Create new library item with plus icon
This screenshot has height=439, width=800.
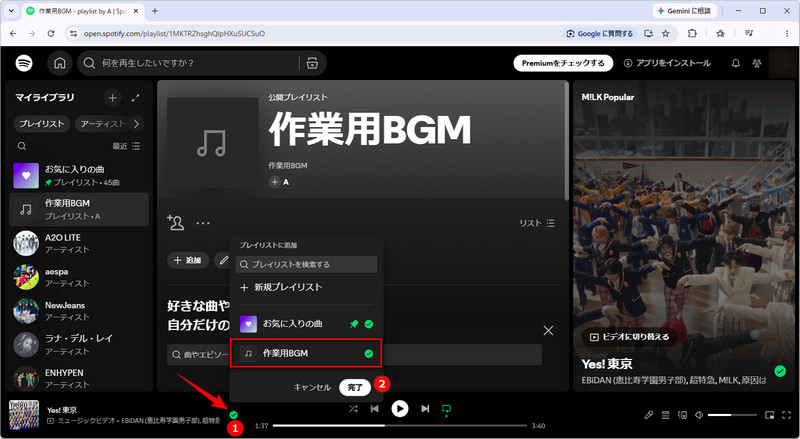point(113,98)
